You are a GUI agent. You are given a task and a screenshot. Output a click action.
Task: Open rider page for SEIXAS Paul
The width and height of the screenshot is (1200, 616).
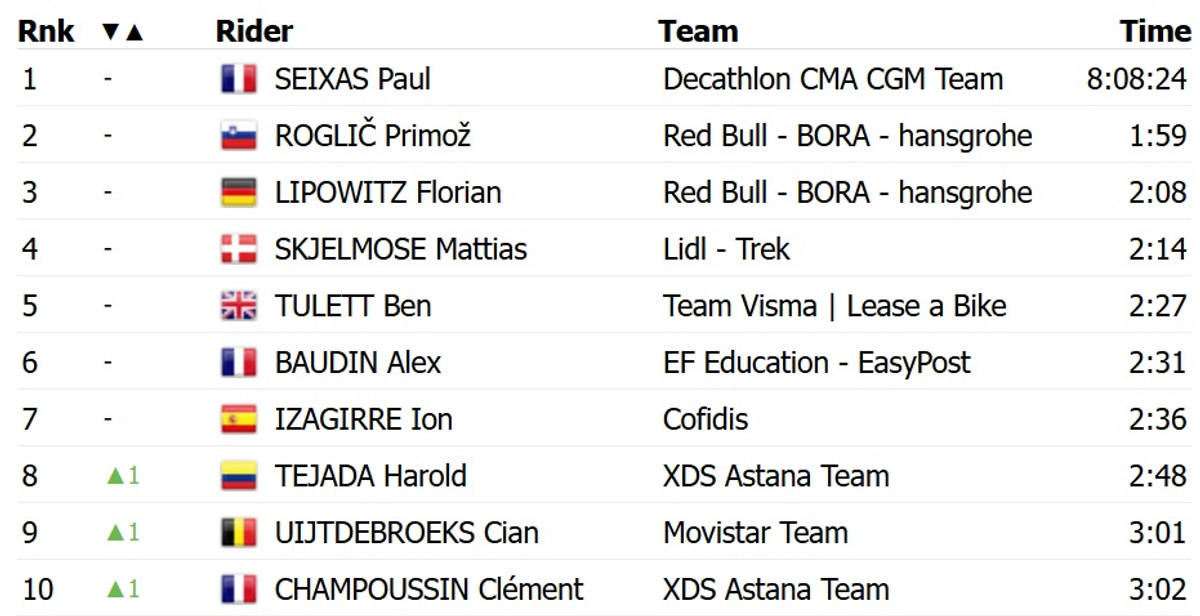pyautogui.click(x=352, y=79)
